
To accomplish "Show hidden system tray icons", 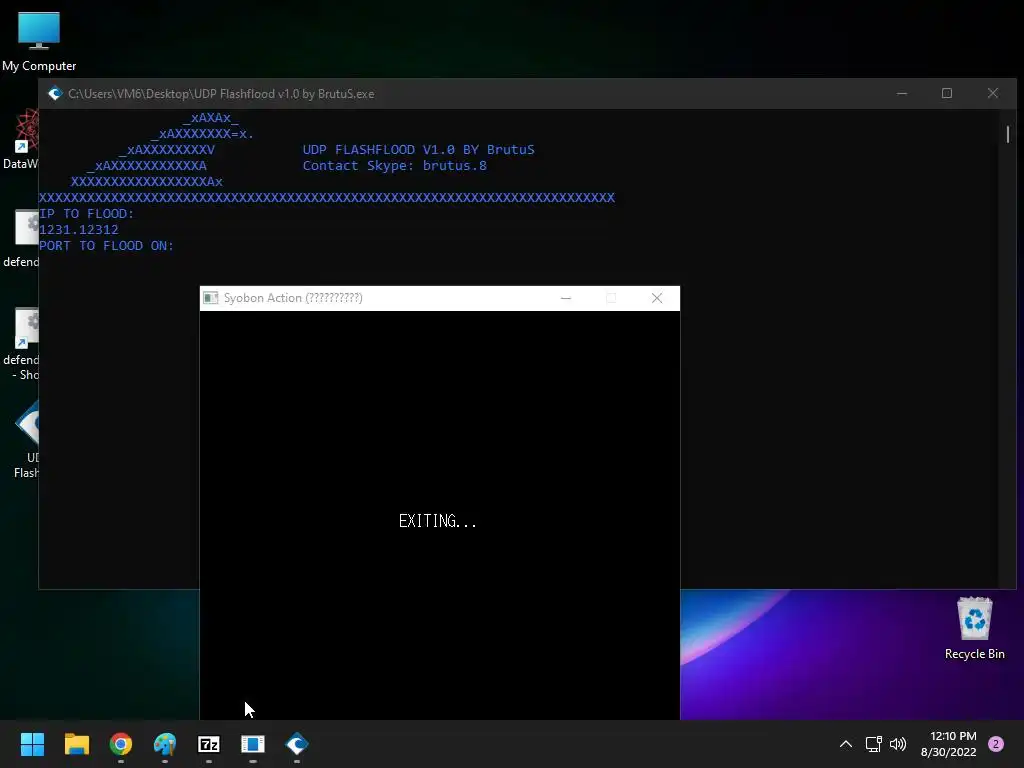I will [846, 744].
